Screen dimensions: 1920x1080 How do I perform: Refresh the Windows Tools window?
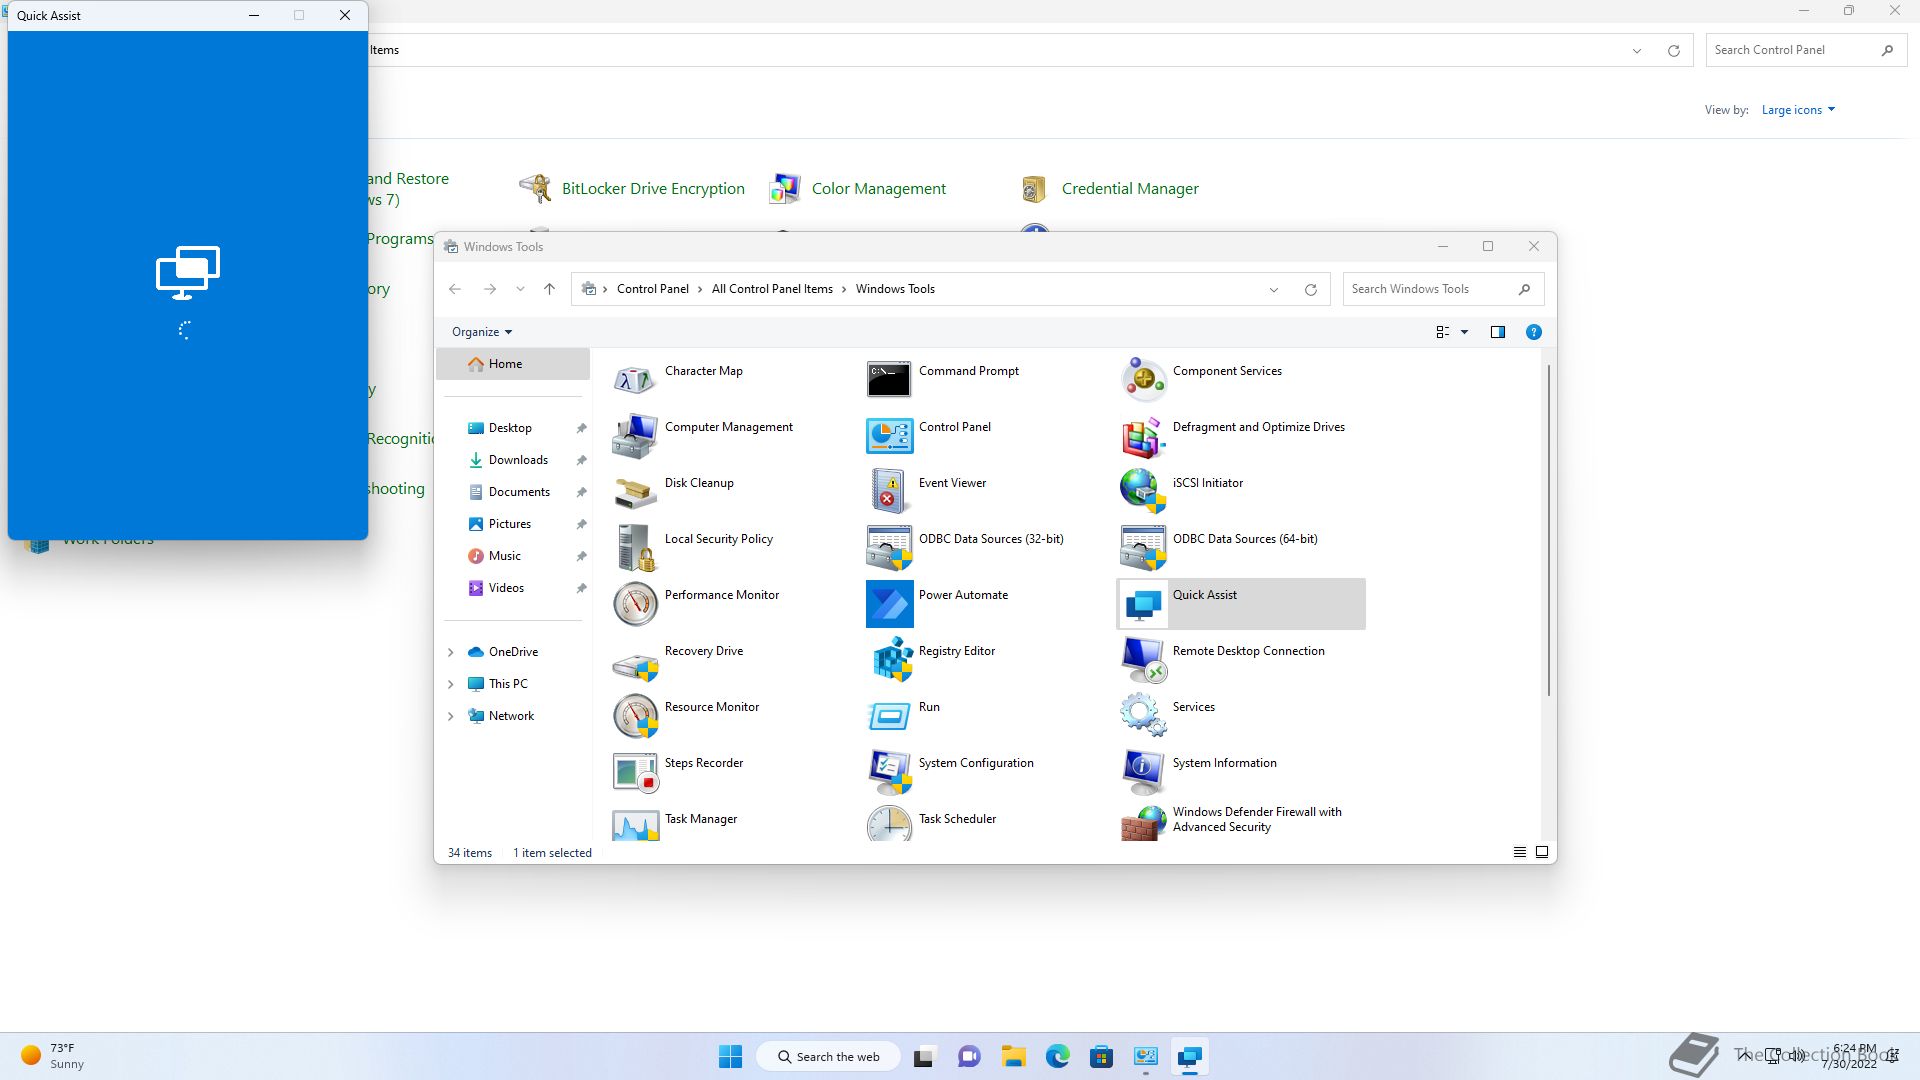coord(1310,290)
